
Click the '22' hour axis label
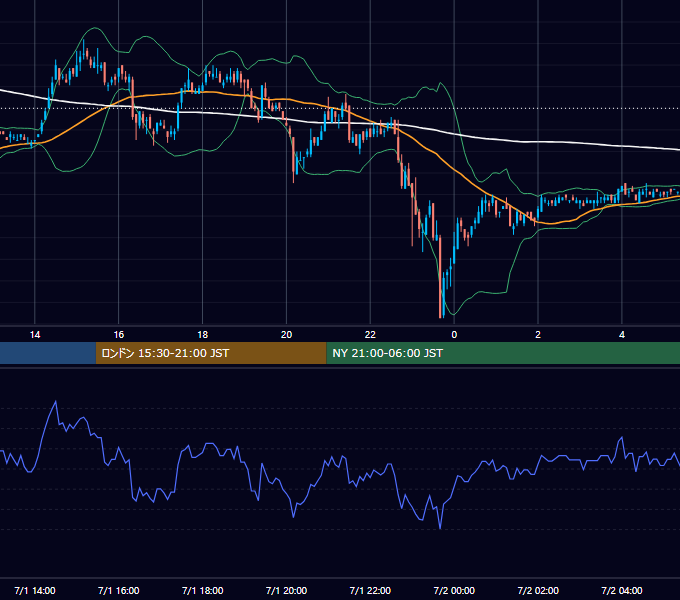point(370,335)
